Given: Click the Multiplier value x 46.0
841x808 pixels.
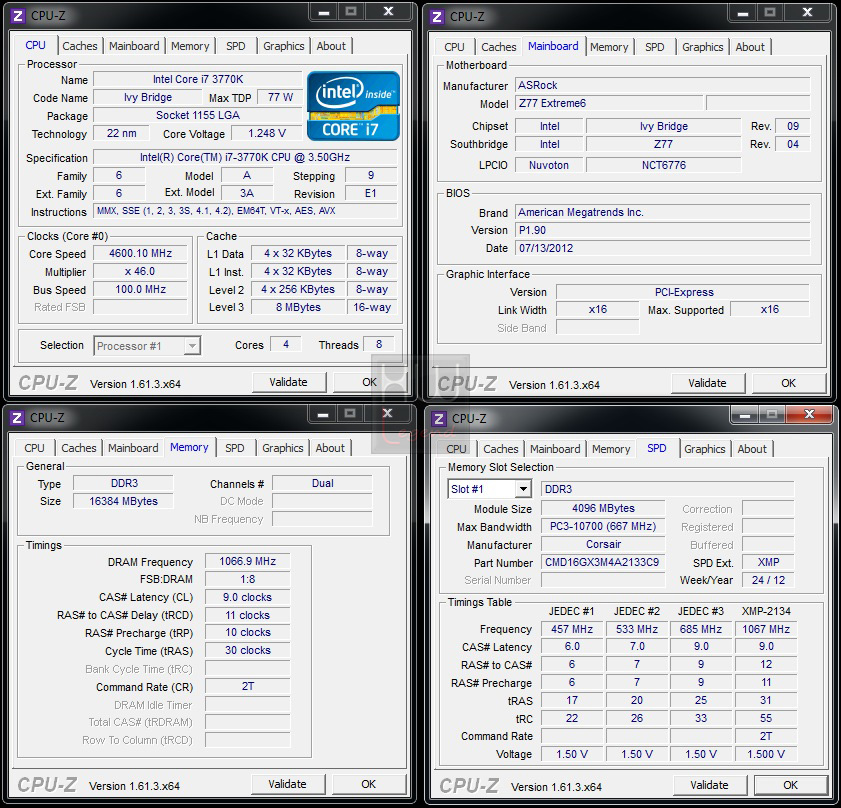Looking at the screenshot, I should (x=141, y=272).
